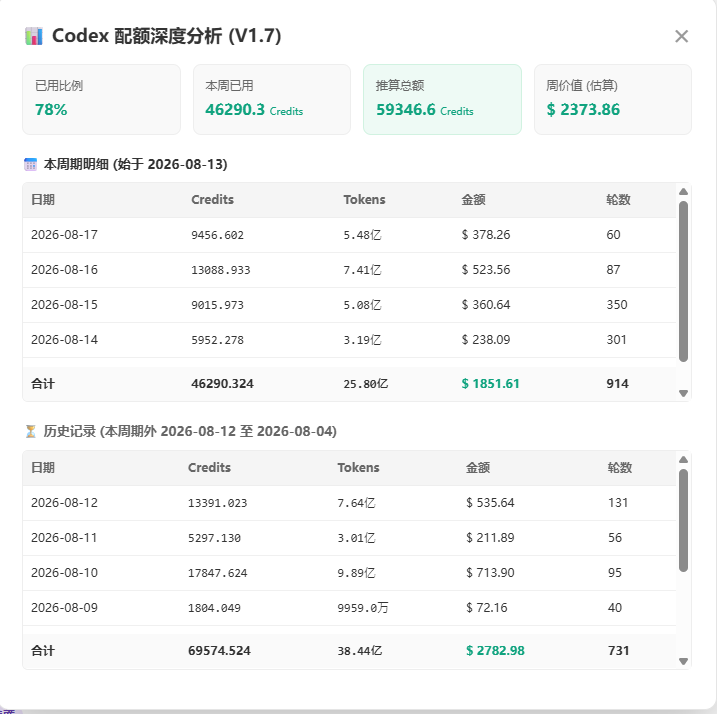
Task: Close the Codex quota analysis dialog
Action: pyautogui.click(x=681, y=36)
